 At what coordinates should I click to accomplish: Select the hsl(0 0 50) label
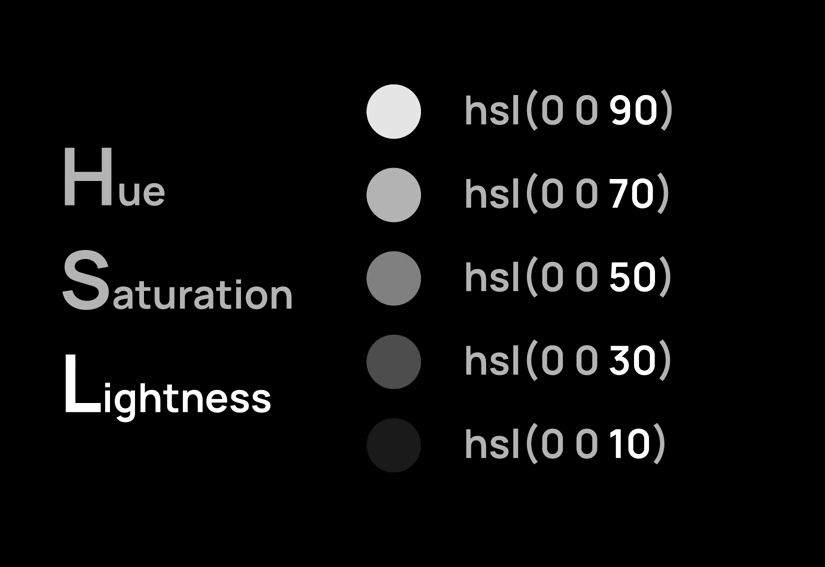567,278
